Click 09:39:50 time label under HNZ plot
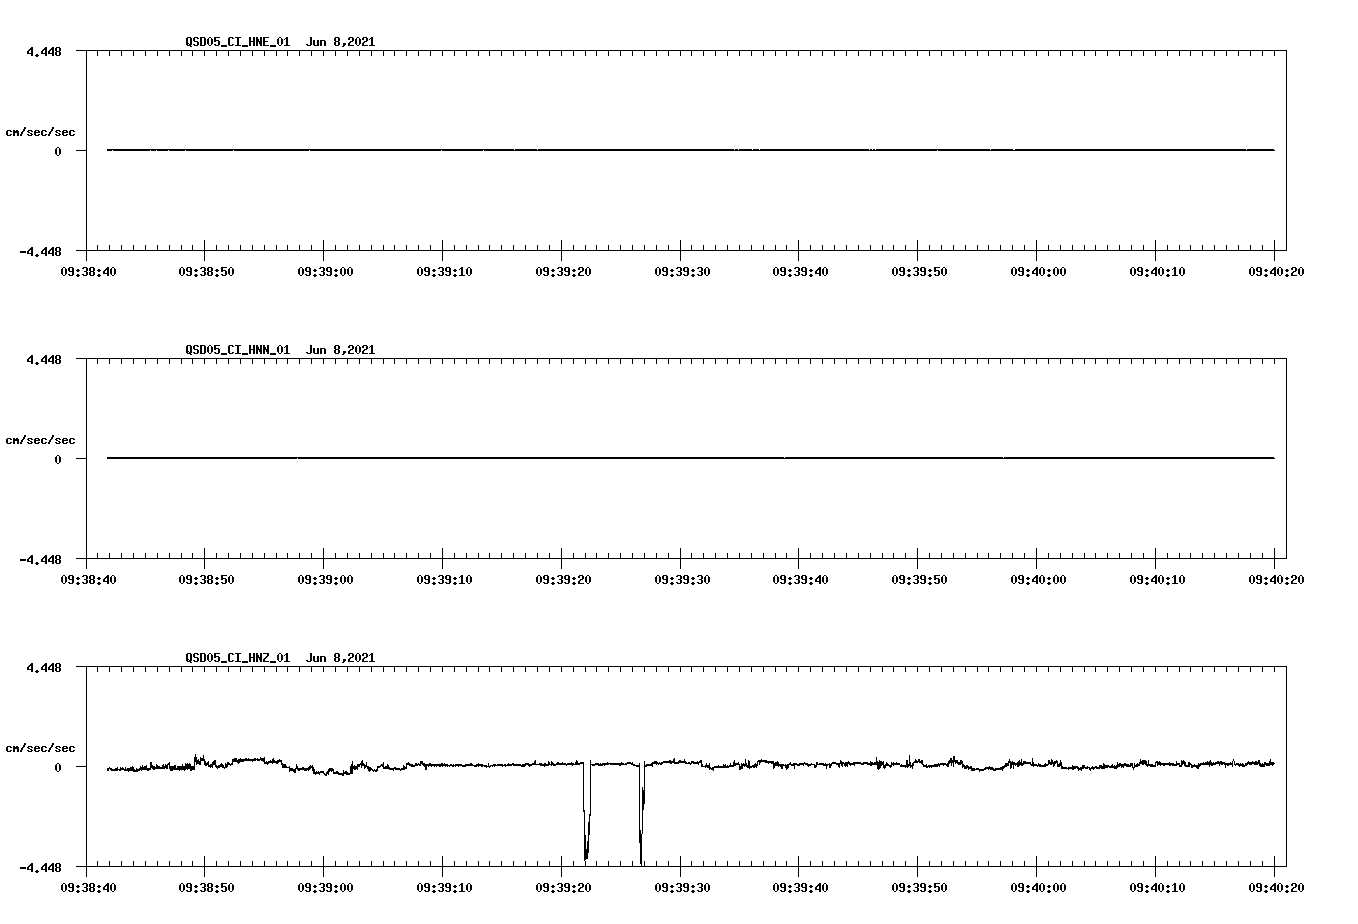Viewport: 1358px width, 924px height. [919, 887]
